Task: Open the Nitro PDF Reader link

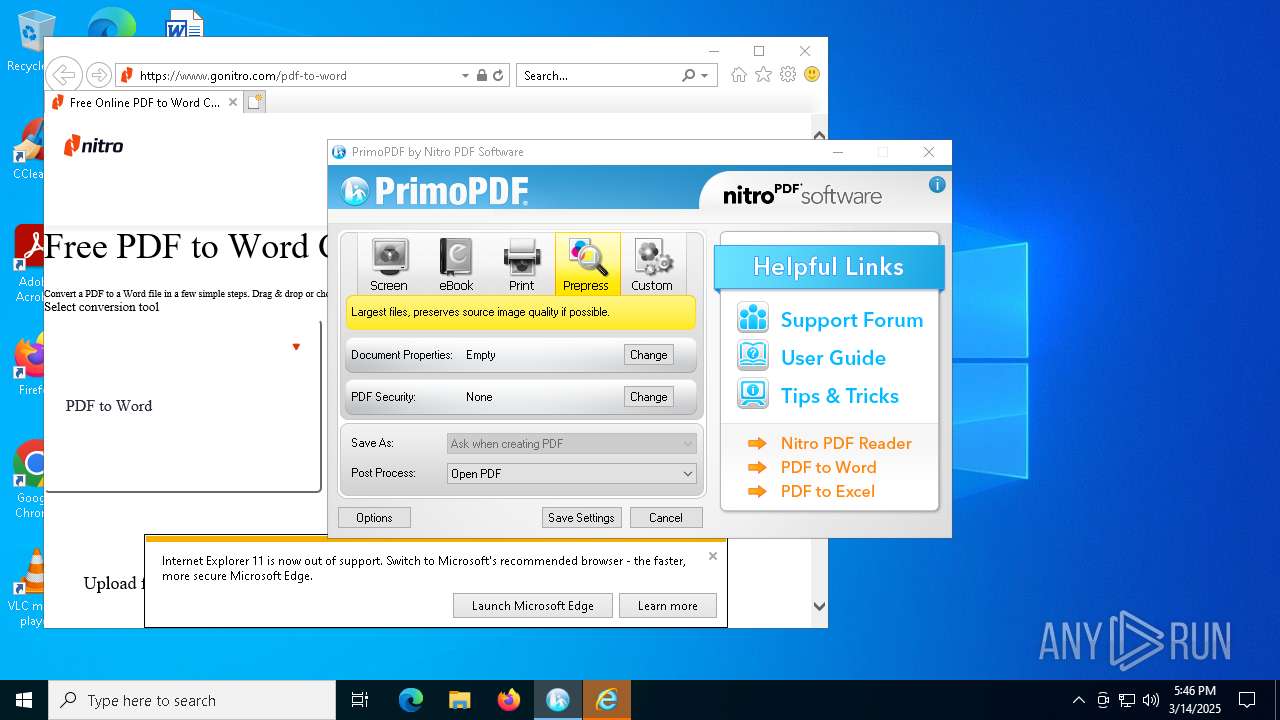Action: point(846,443)
